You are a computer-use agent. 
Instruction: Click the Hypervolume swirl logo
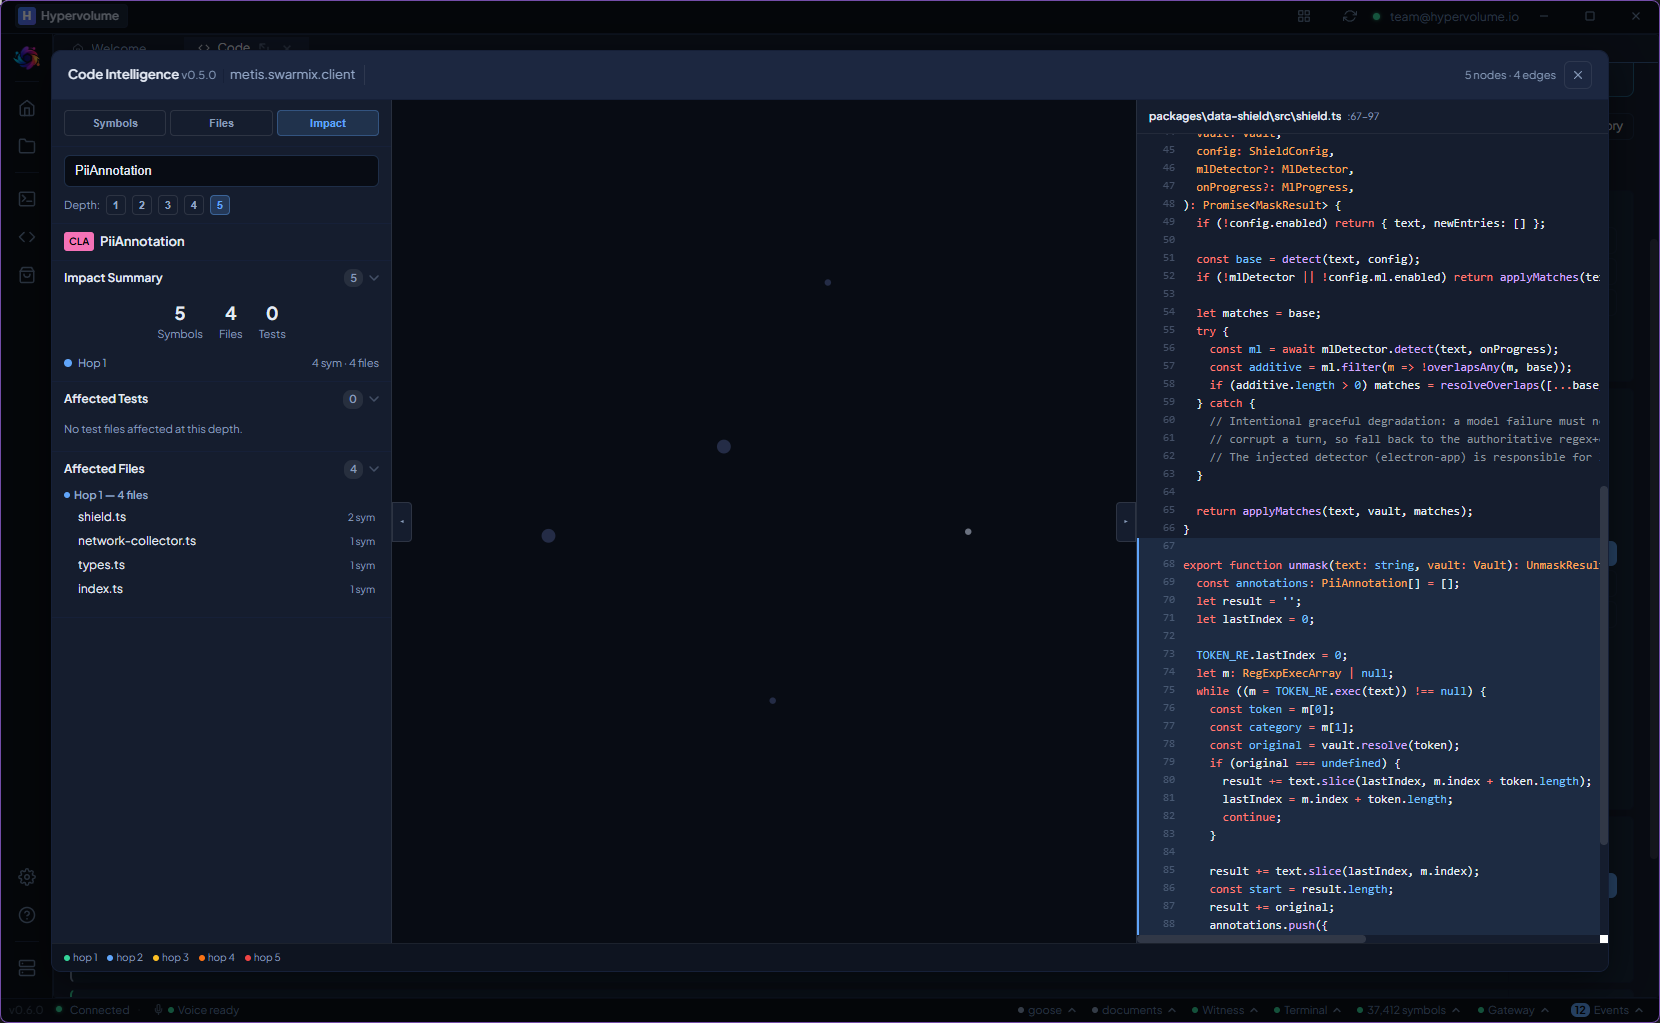coord(27,58)
